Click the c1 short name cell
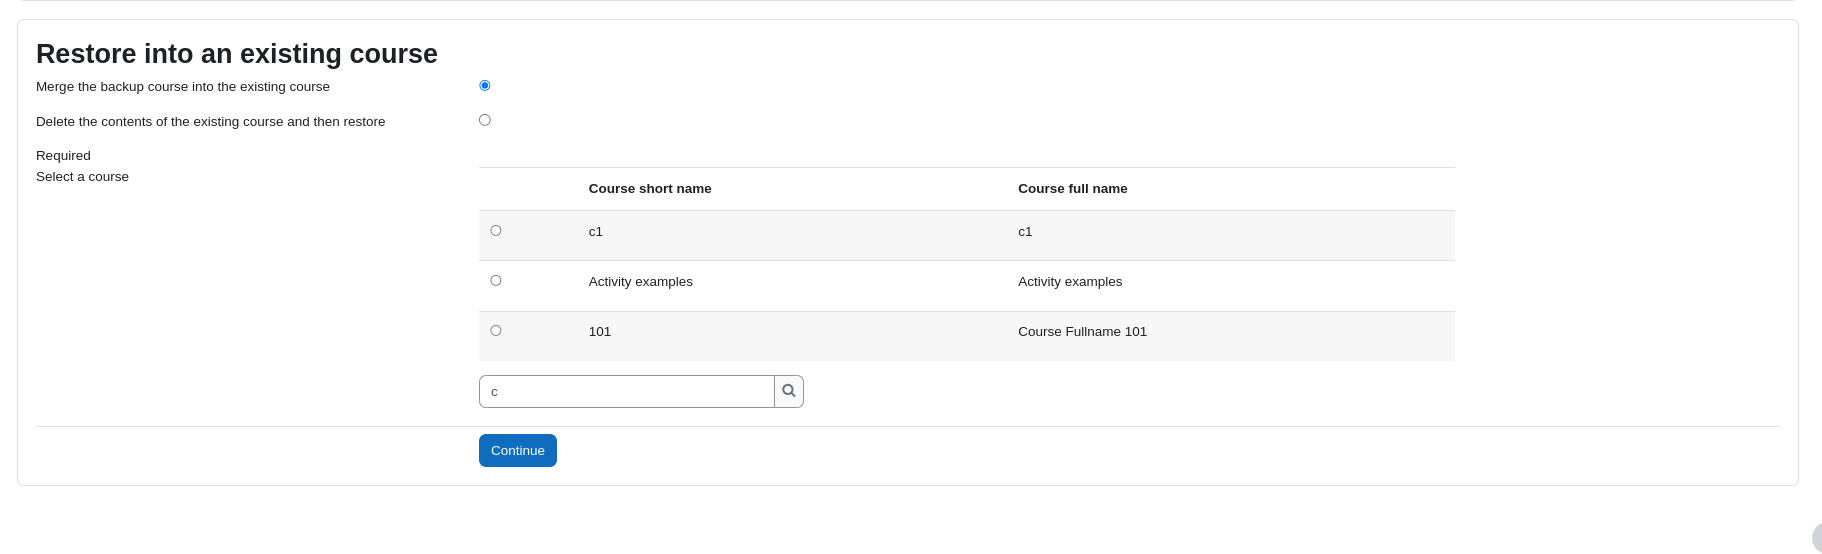The image size is (1822, 554). (596, 231)
